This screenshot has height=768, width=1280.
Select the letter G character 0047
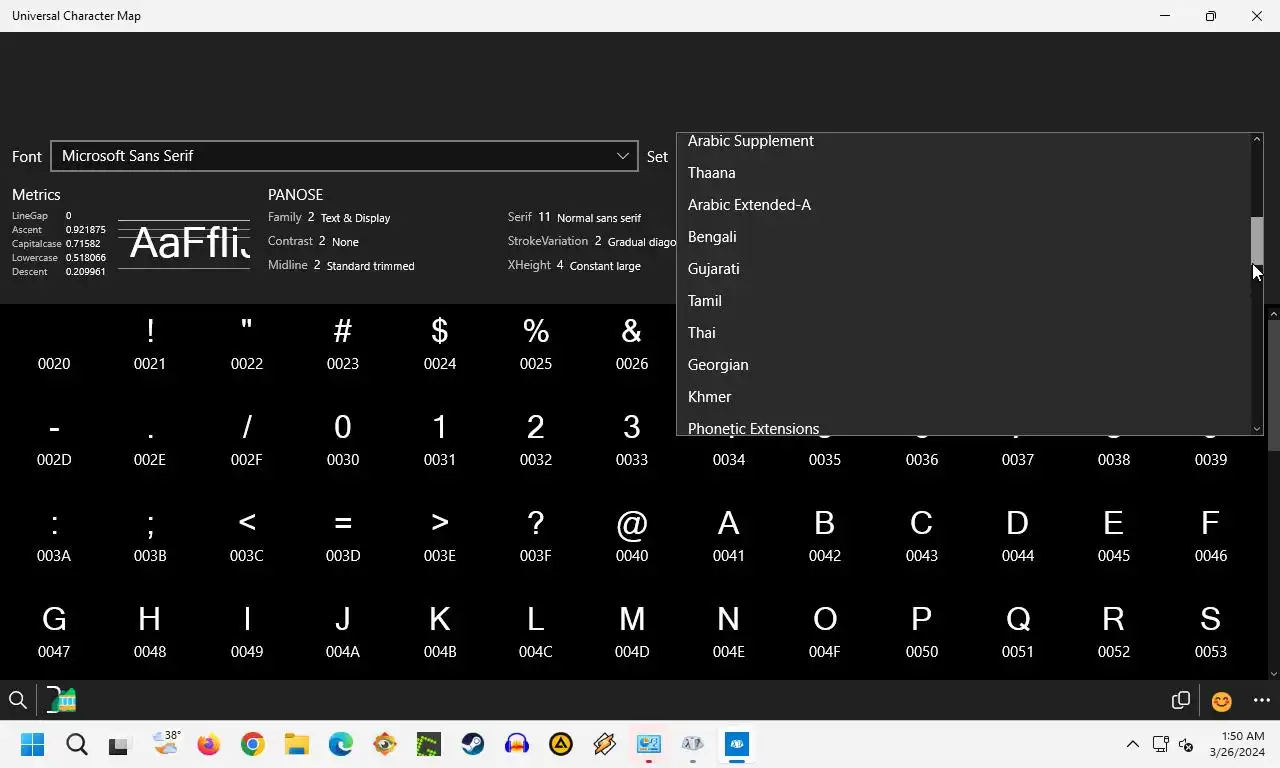[54, 631]
